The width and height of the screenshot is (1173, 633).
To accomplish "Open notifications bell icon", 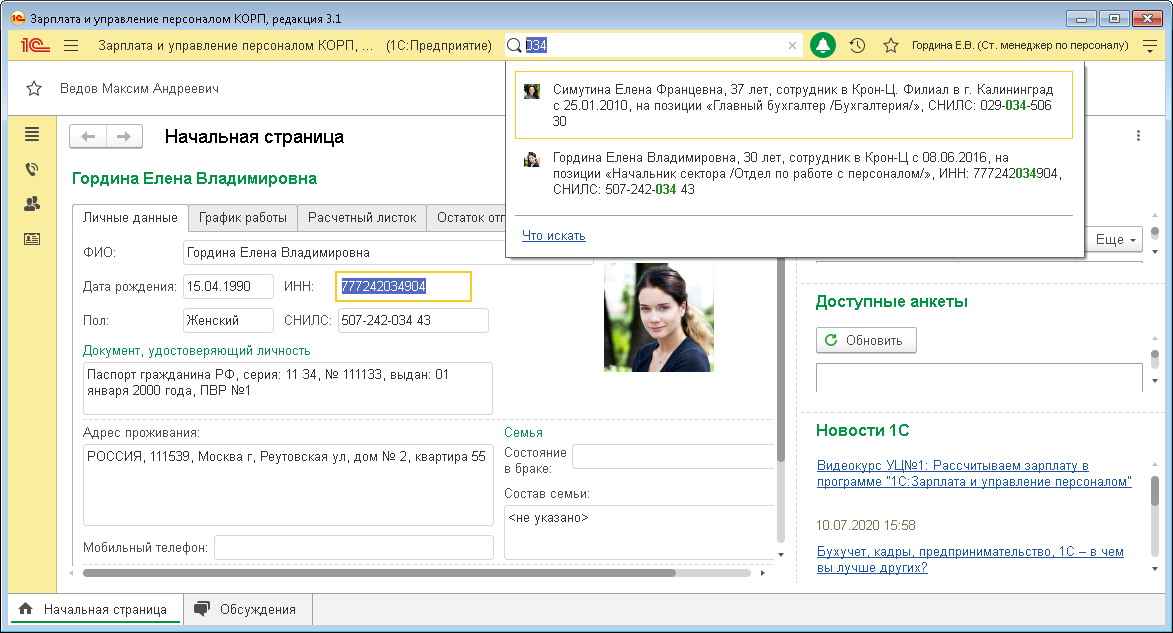I will point(823,46).
